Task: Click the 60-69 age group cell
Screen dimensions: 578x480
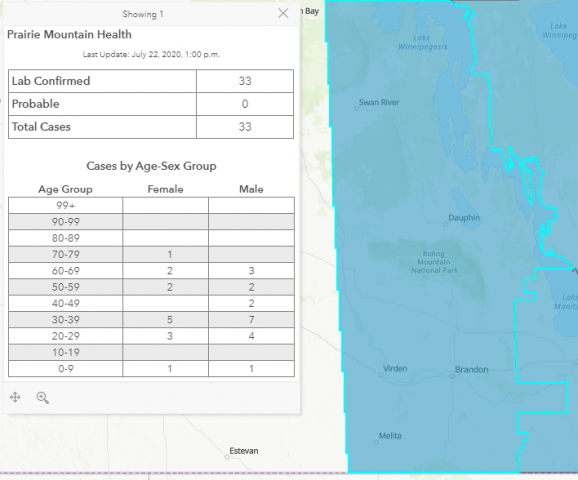Action: 66,271
